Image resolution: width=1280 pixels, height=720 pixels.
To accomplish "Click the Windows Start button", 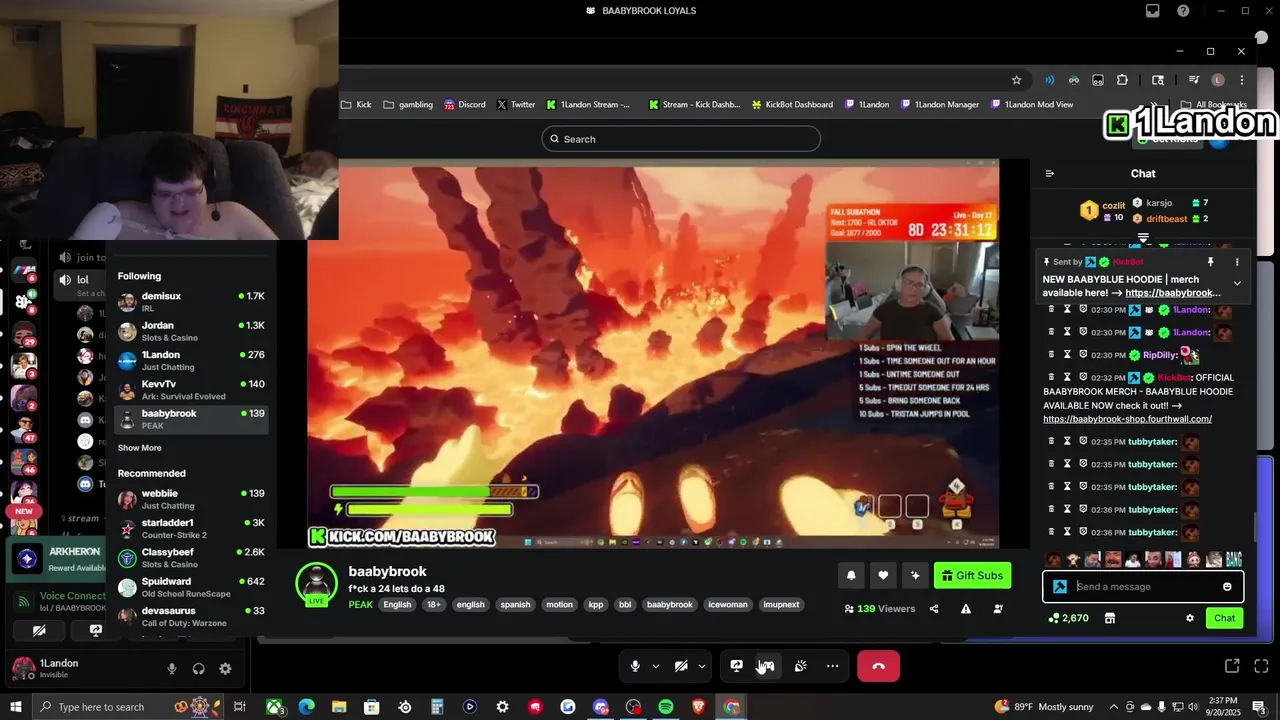I will pyautogui.click(x=15, y=707).
